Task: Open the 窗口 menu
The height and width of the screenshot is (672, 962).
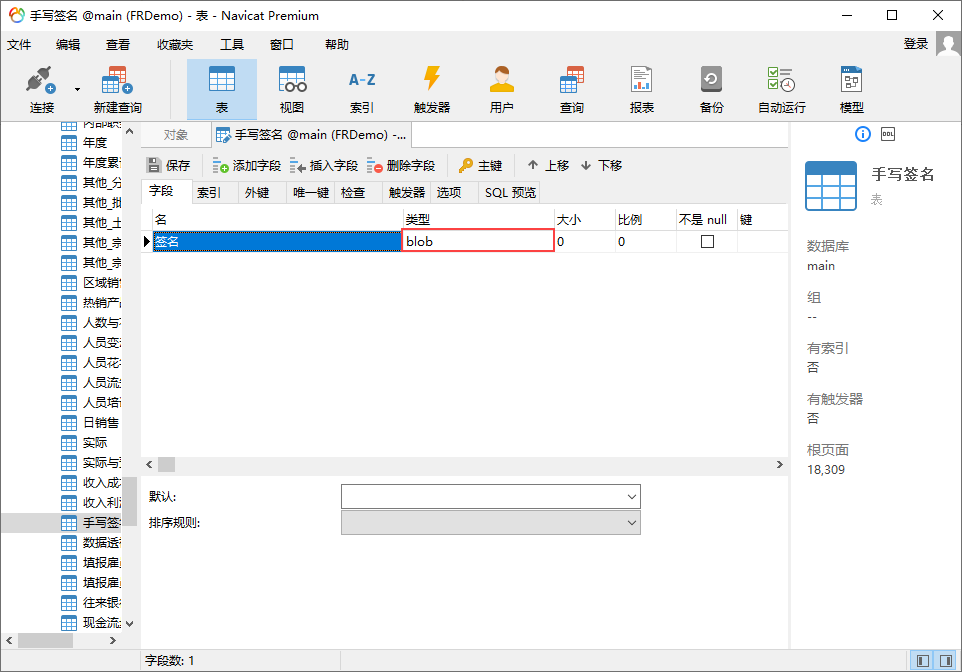Action: click(282, 44)
